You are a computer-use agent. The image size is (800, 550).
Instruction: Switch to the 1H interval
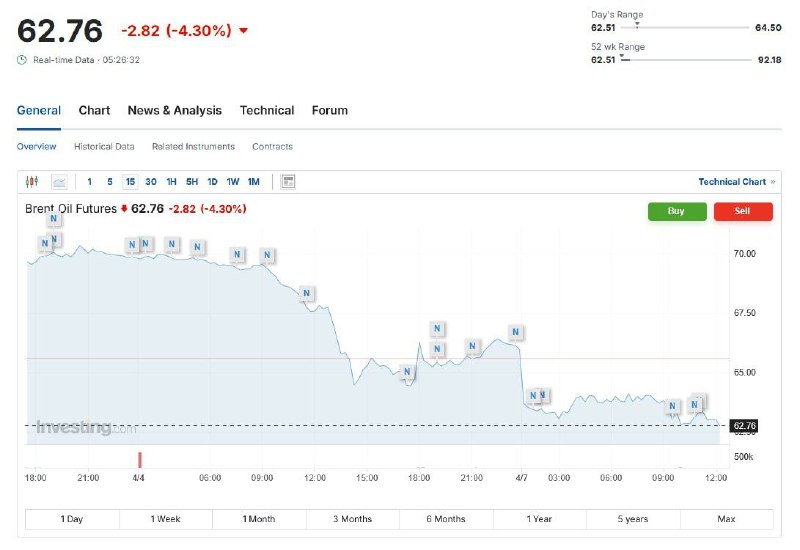point(171,182)
